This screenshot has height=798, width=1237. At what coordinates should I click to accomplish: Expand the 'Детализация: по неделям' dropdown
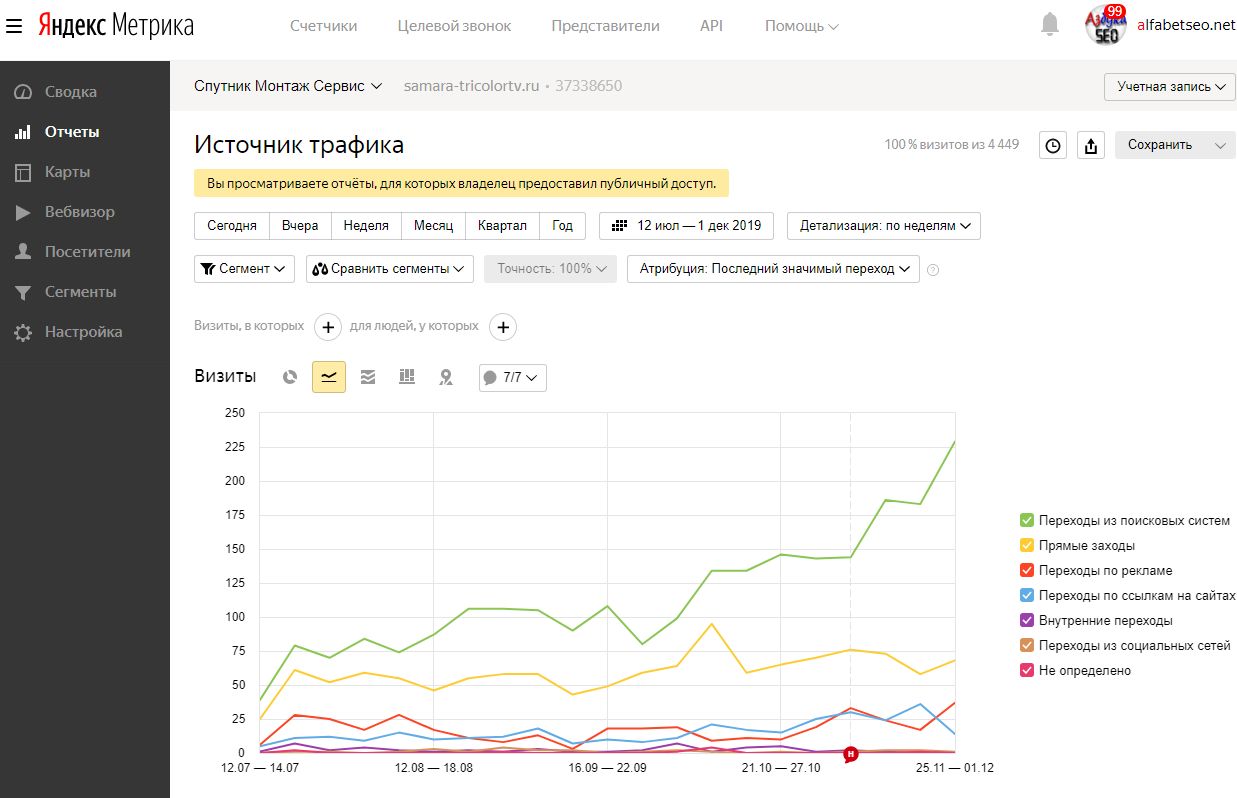(x=884, y=225)
